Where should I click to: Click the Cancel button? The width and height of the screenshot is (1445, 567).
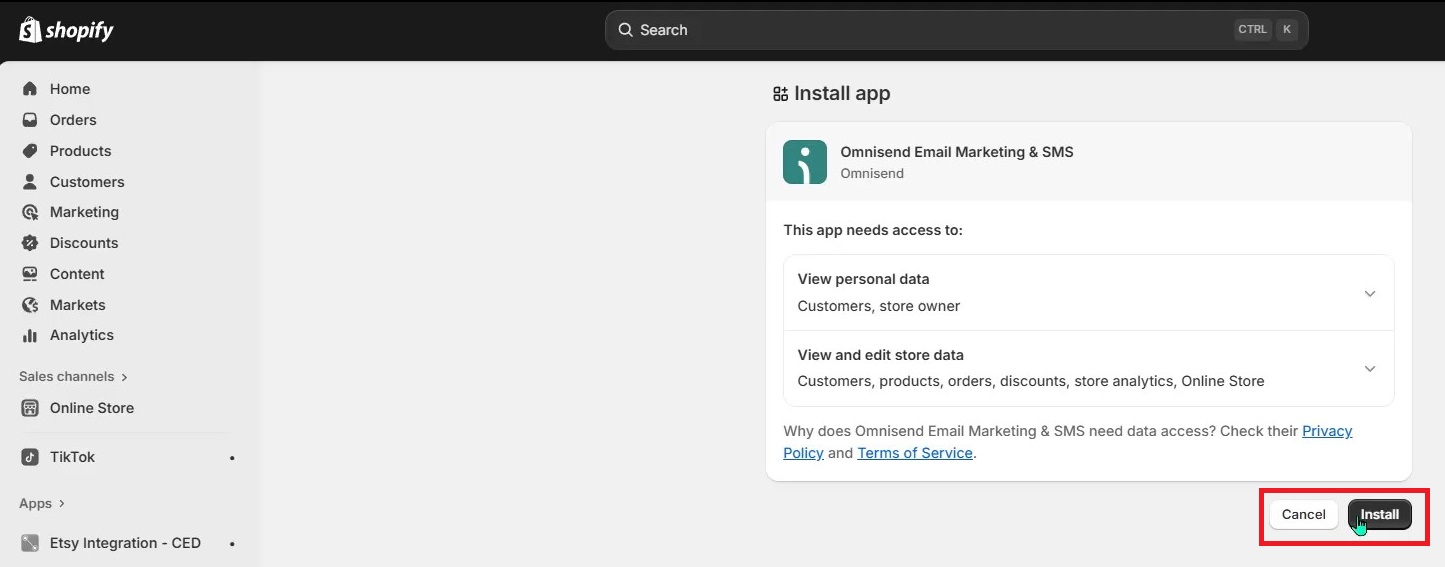click(x=1304, y=514)
